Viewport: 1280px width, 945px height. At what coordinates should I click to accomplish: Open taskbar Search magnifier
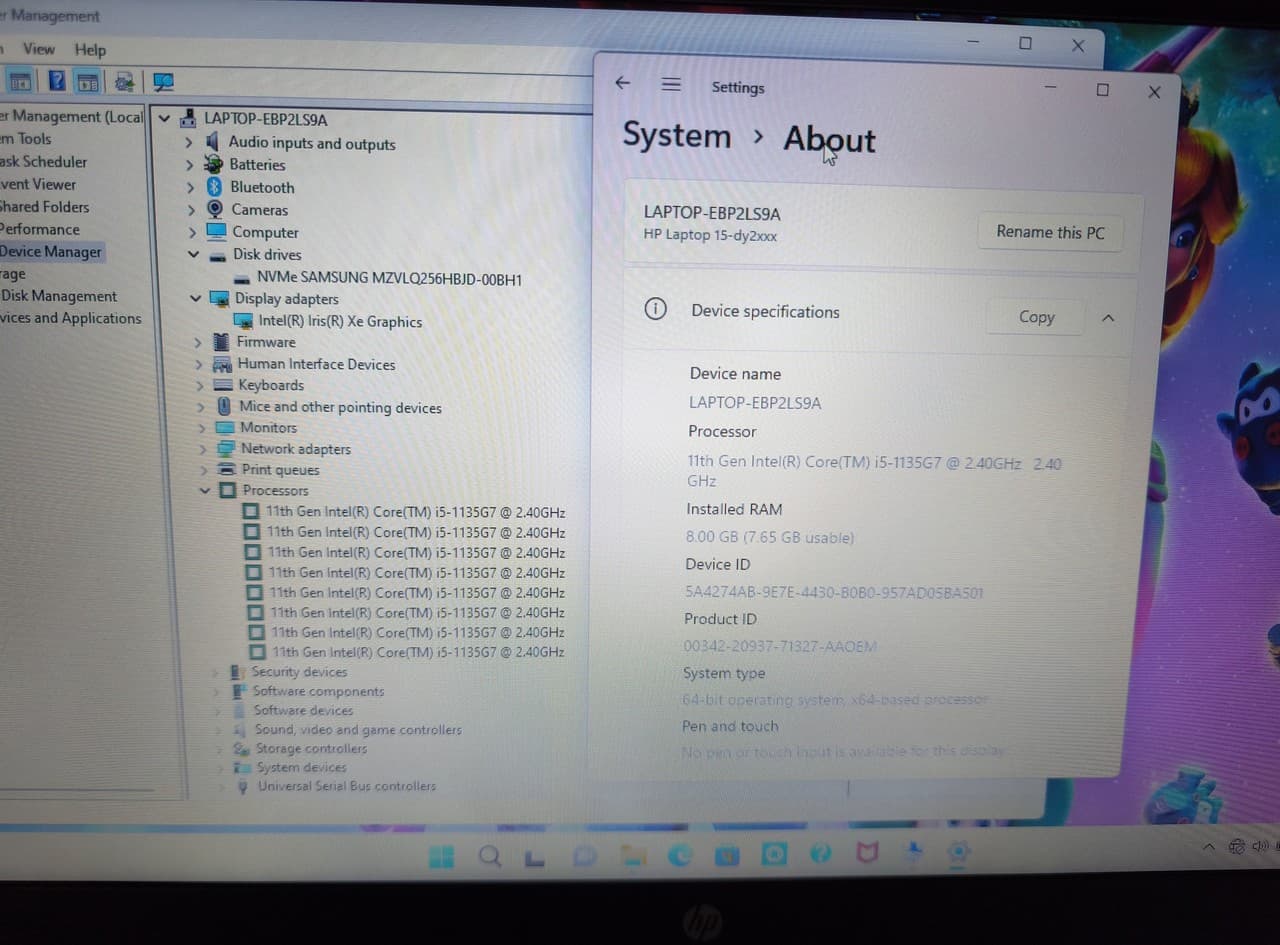[489, 857]
